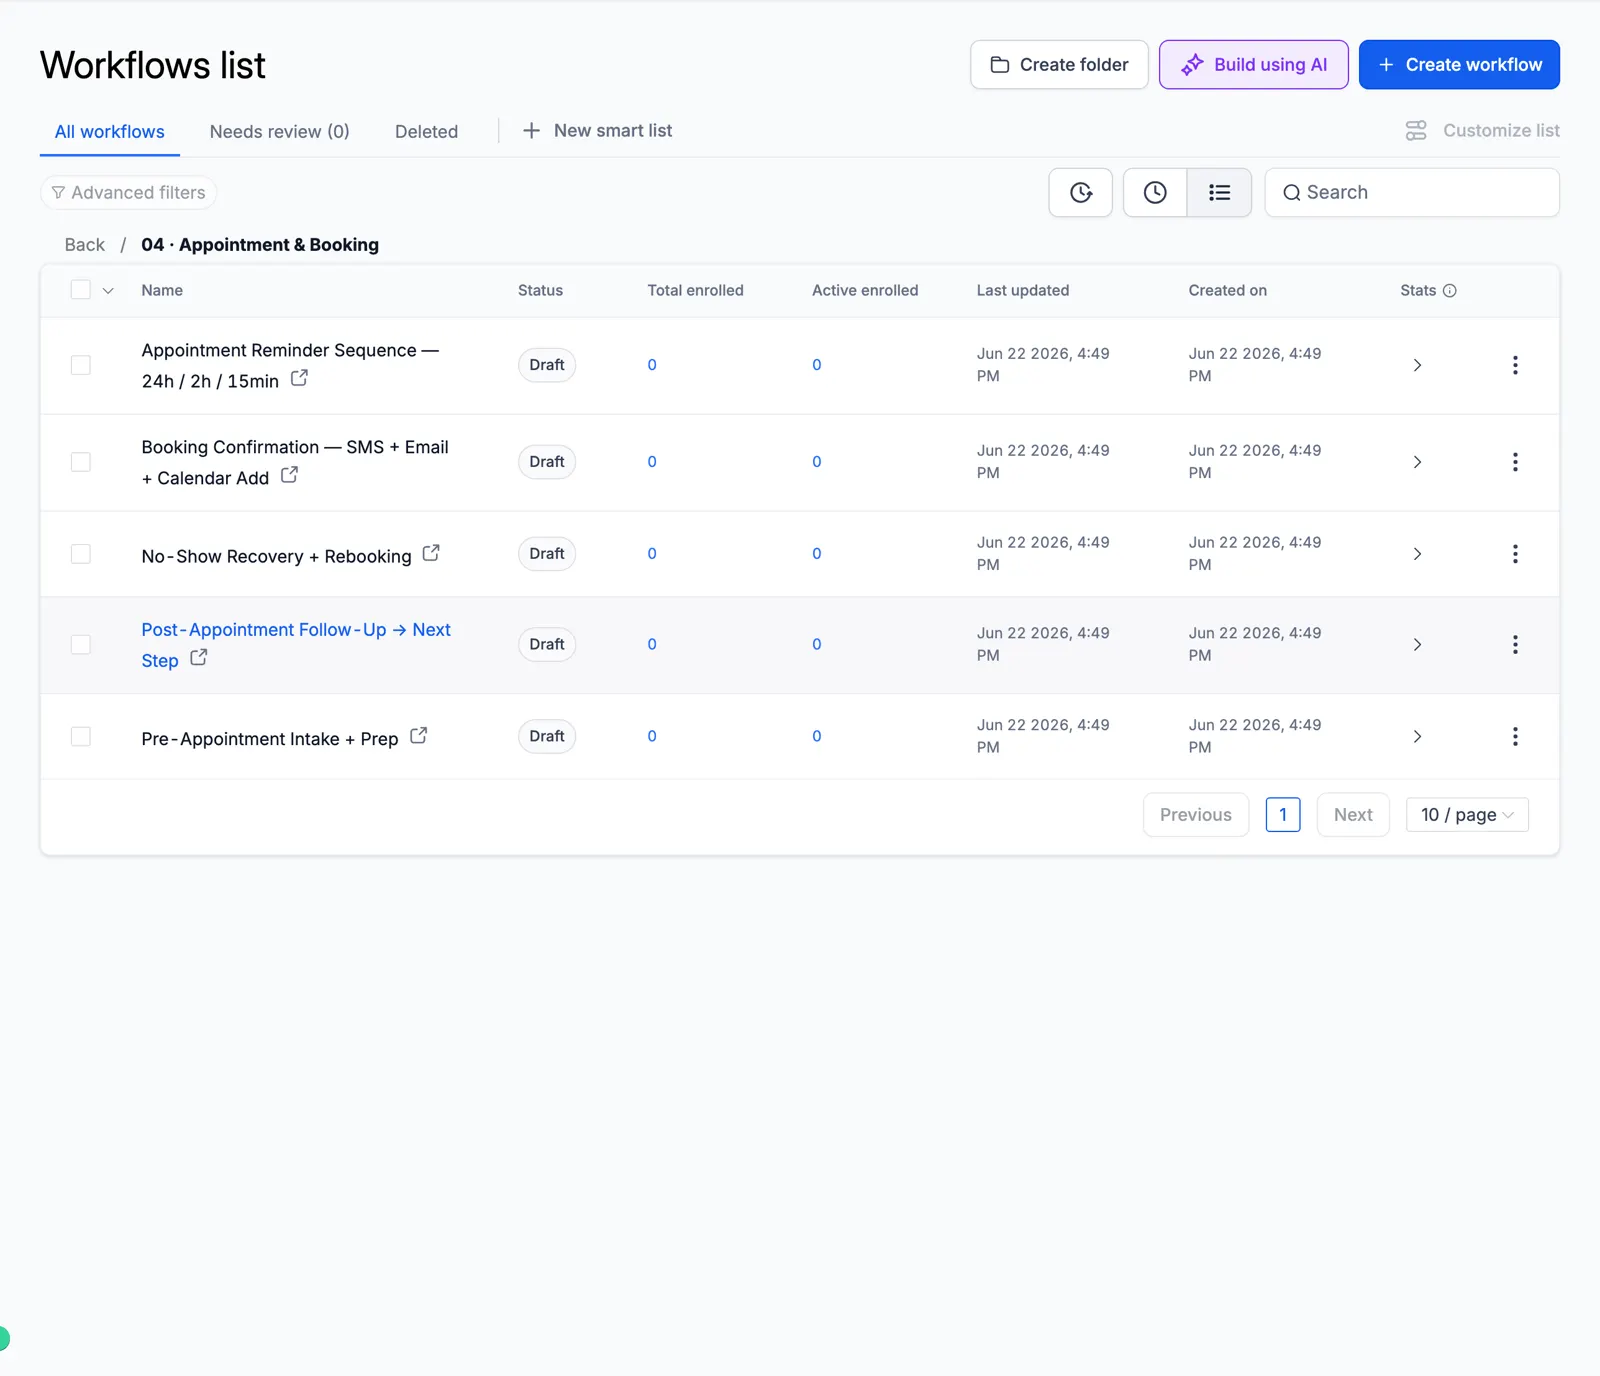The width and height of the screenshot is (1600, 1376).
Task: Open the No-Show Recovery workflow in new tab icon
Action: pos(431,553)
